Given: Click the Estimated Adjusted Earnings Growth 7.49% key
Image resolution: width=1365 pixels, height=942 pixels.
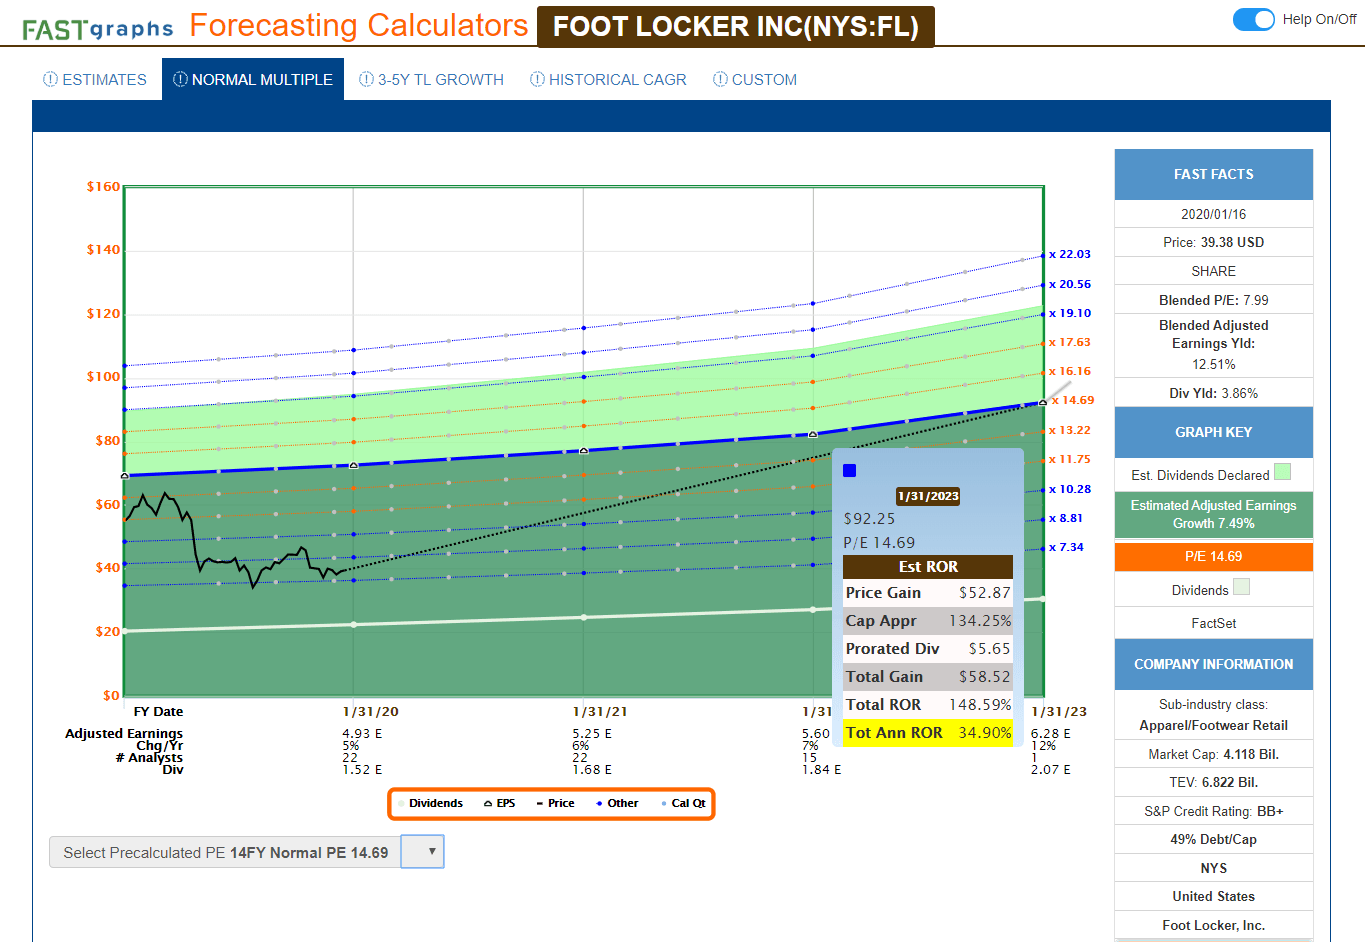Looking at the screenshot, I should pos(1214,514).
